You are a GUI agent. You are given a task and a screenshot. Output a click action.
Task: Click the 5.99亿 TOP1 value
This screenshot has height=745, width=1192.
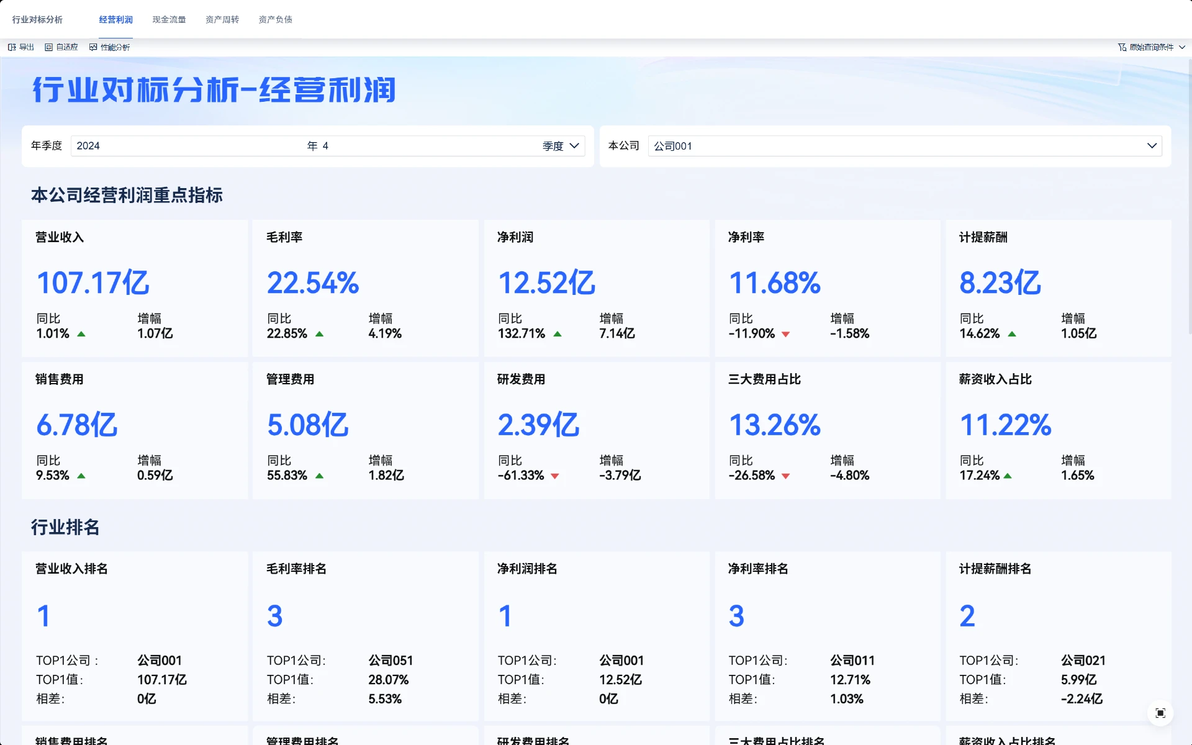click(x=1079, y=680)
